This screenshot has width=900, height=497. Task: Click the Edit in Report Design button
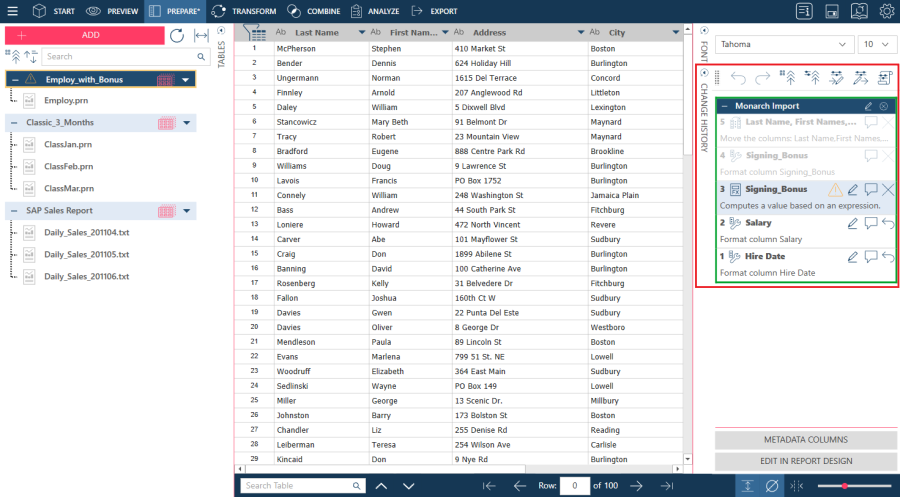point(806,461)
